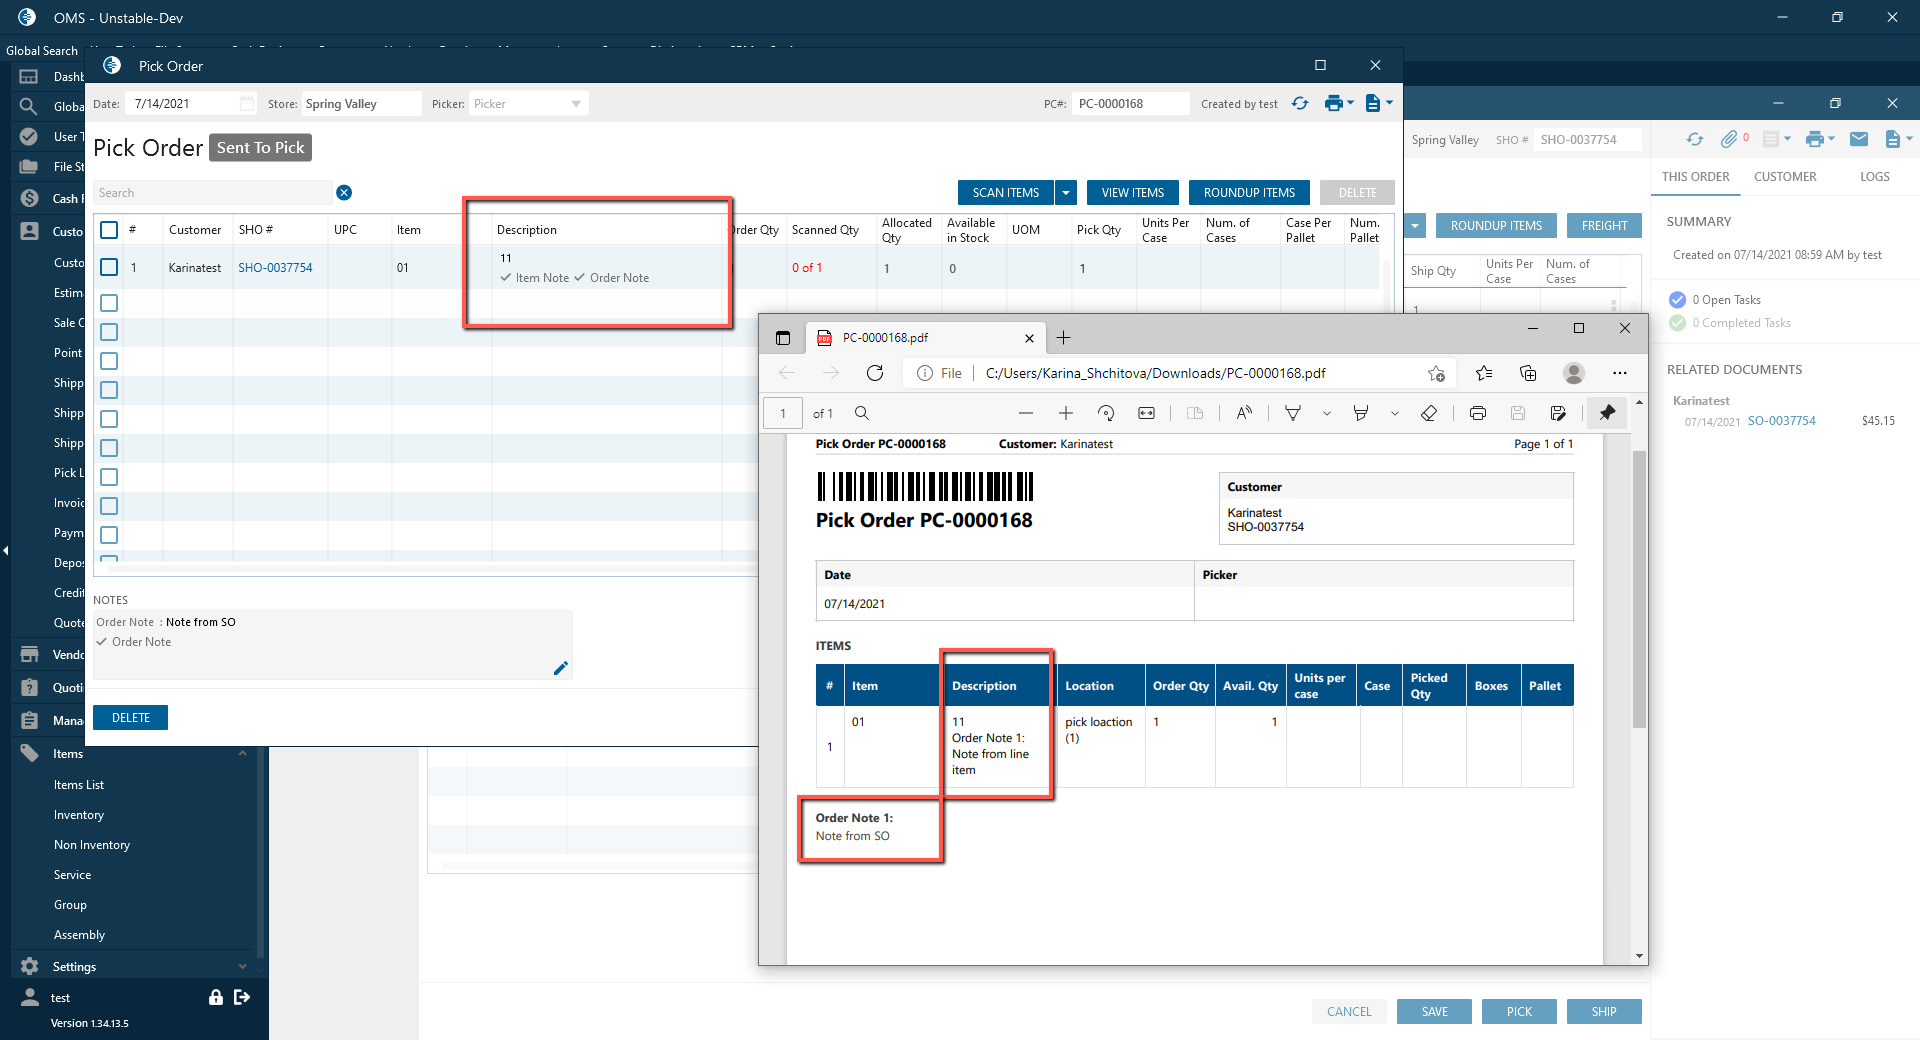Open the date calendar picker
Viewport: 1920px width, 1040px height.
[247, 104]
